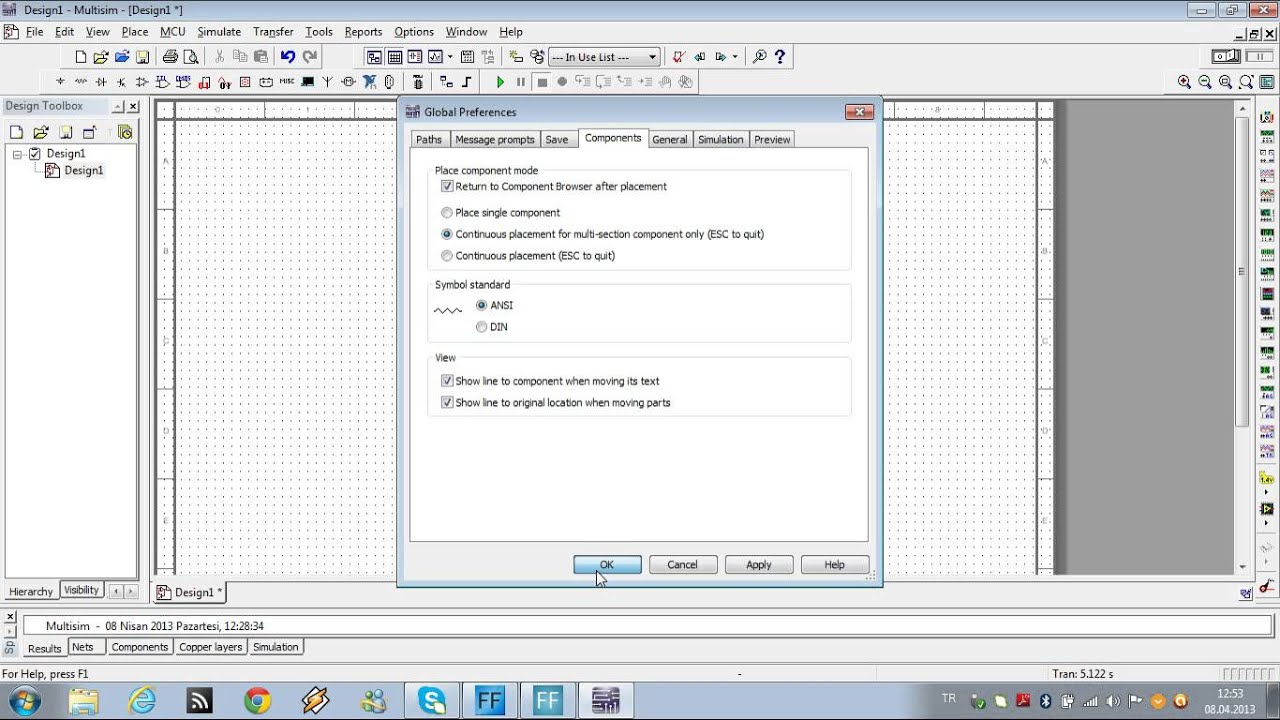Open the Copper layers tab
The width and height of the screenshot is (1280, 720).
[x=211, y=647]
